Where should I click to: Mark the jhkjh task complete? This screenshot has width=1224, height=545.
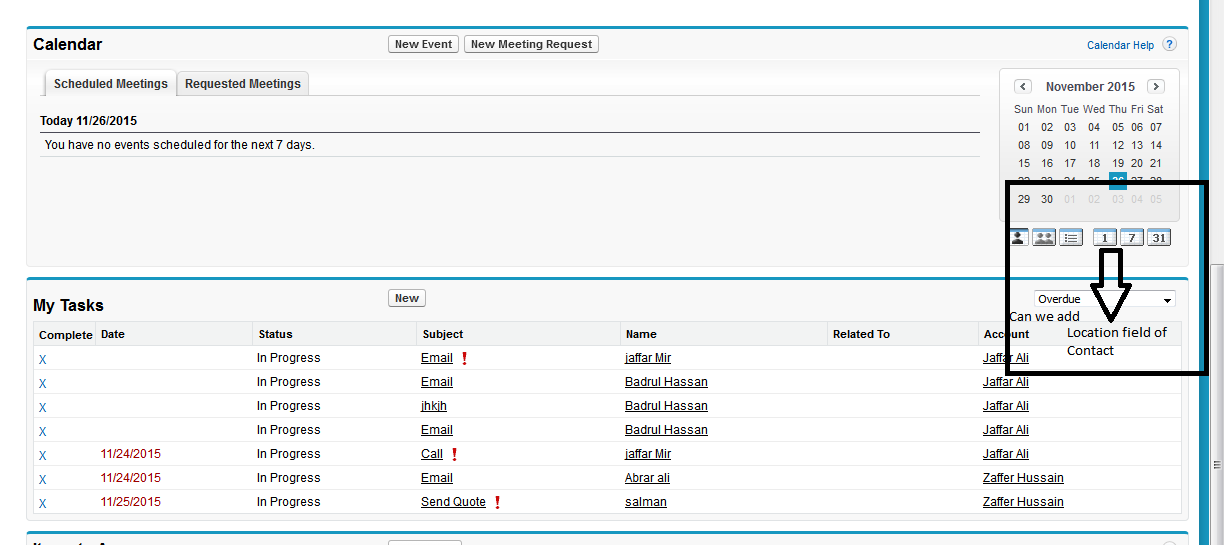pyautogui.click(x=42, y=407)
